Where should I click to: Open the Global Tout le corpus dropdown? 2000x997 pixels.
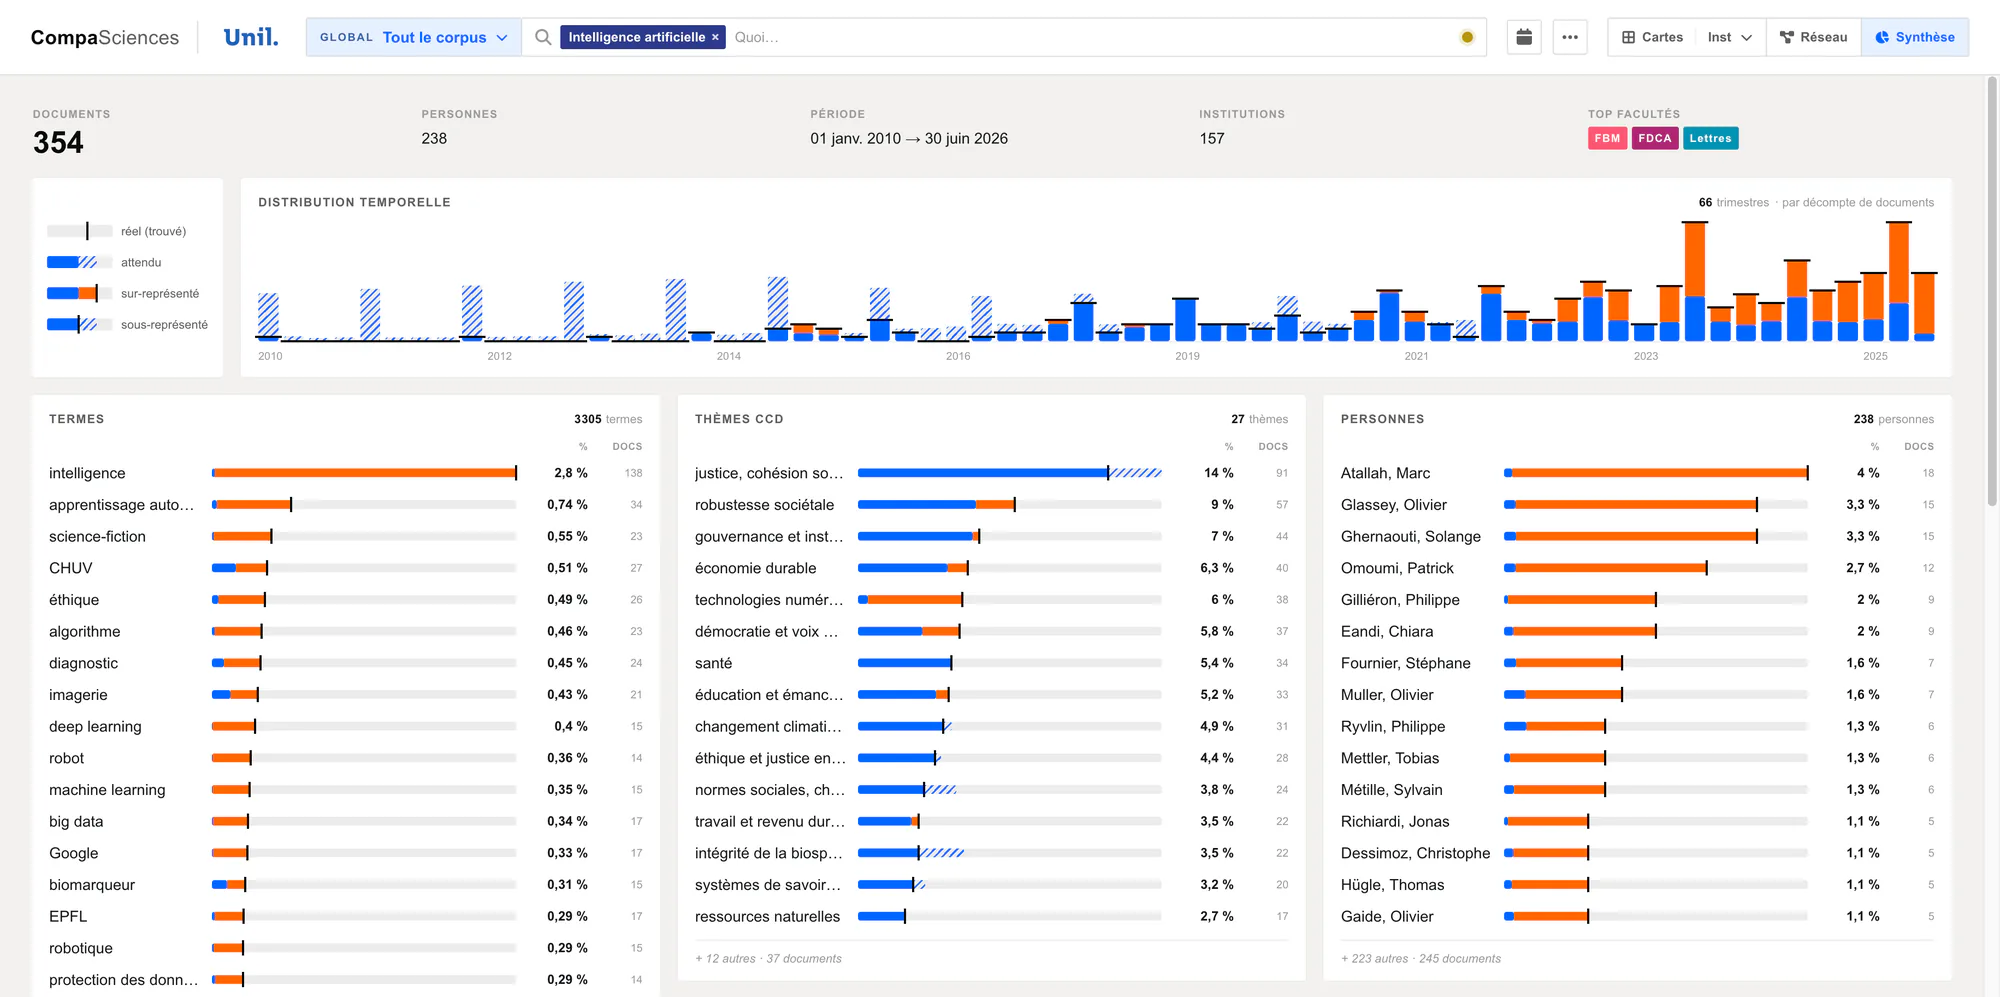pyautogui.click(x=413, y=37)
